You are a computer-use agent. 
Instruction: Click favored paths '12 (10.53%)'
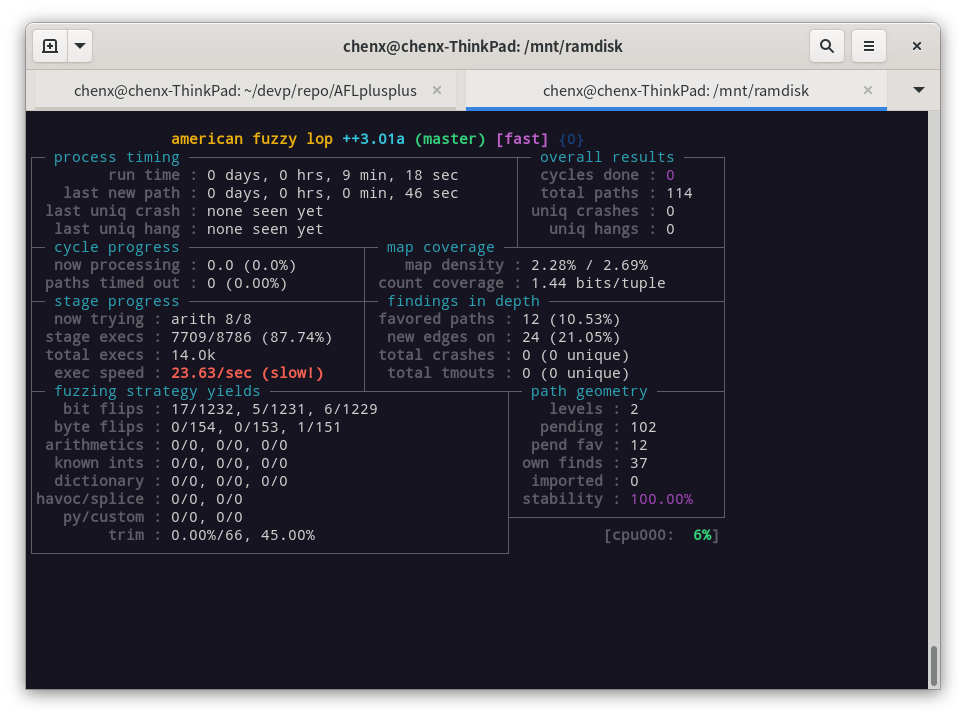(571, 319)
